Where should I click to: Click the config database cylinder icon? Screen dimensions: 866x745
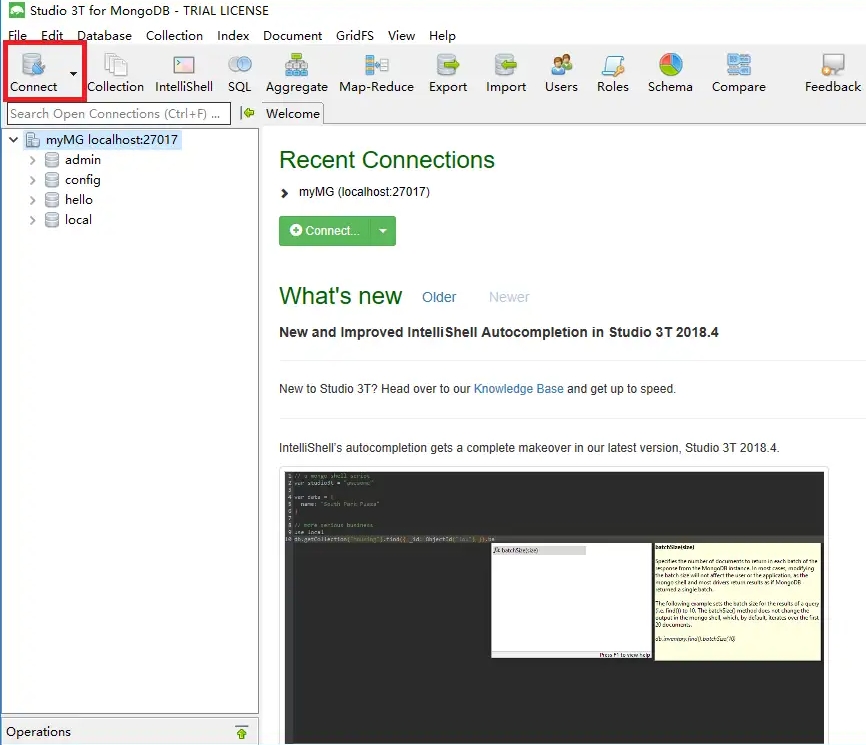52,179
